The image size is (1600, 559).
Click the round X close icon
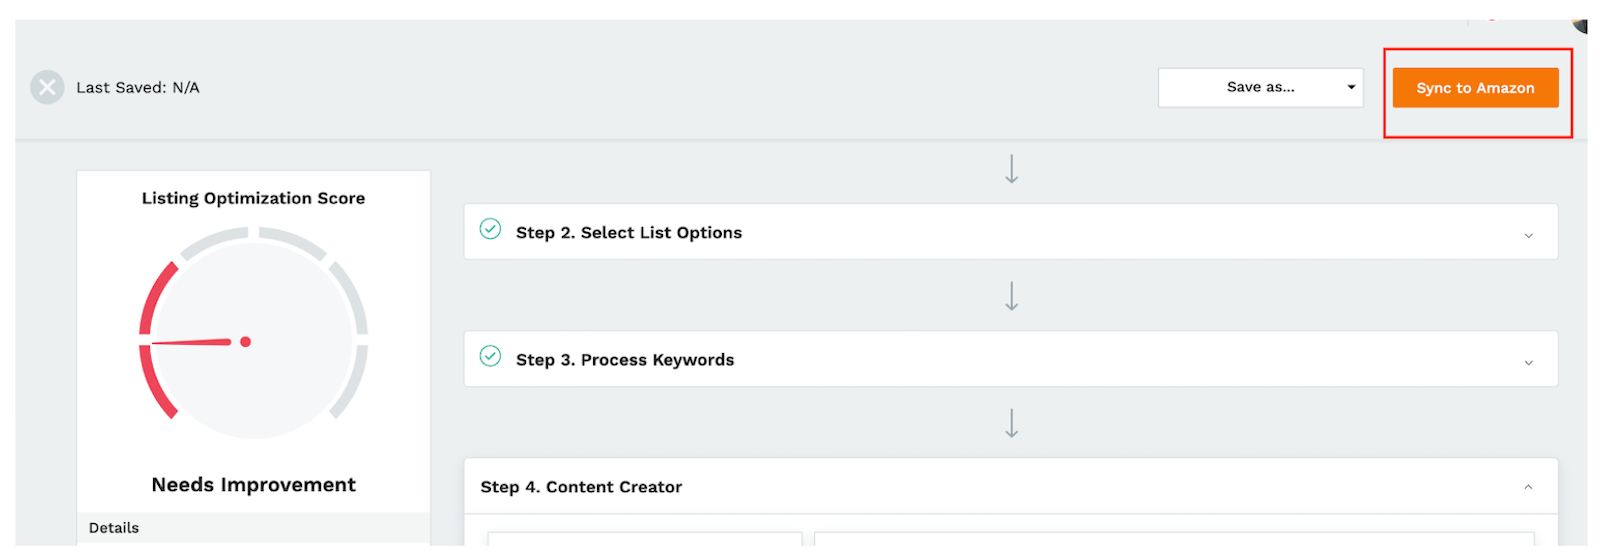(47, 88)
